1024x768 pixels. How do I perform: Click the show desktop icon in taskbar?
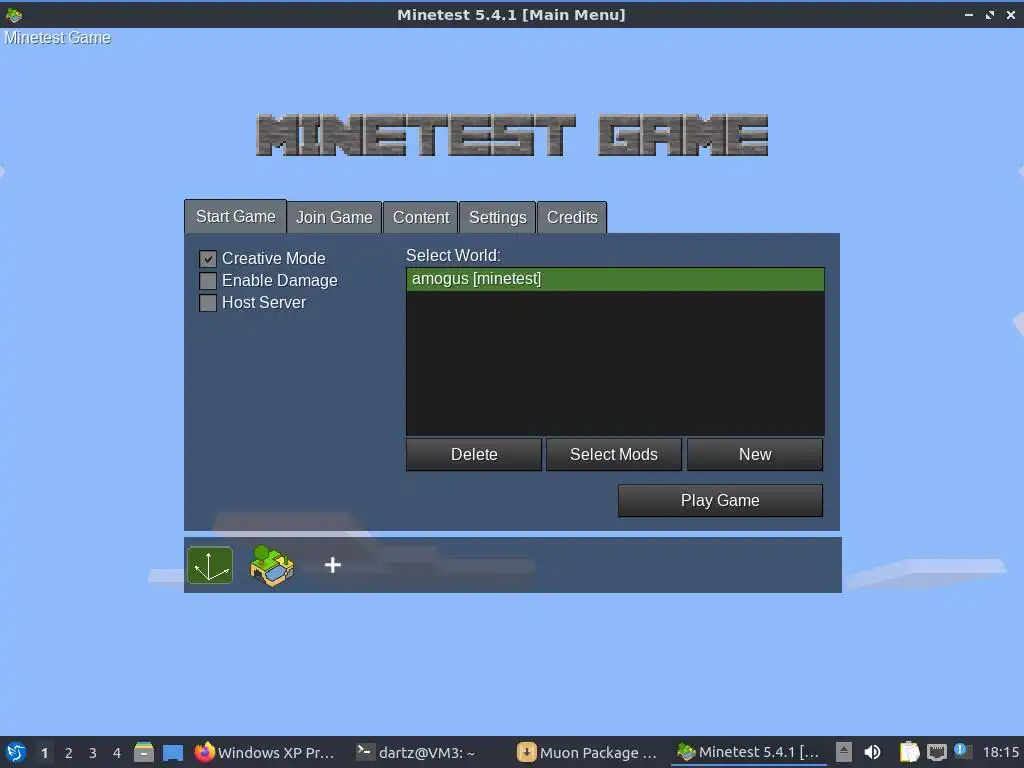coord(172,752)
